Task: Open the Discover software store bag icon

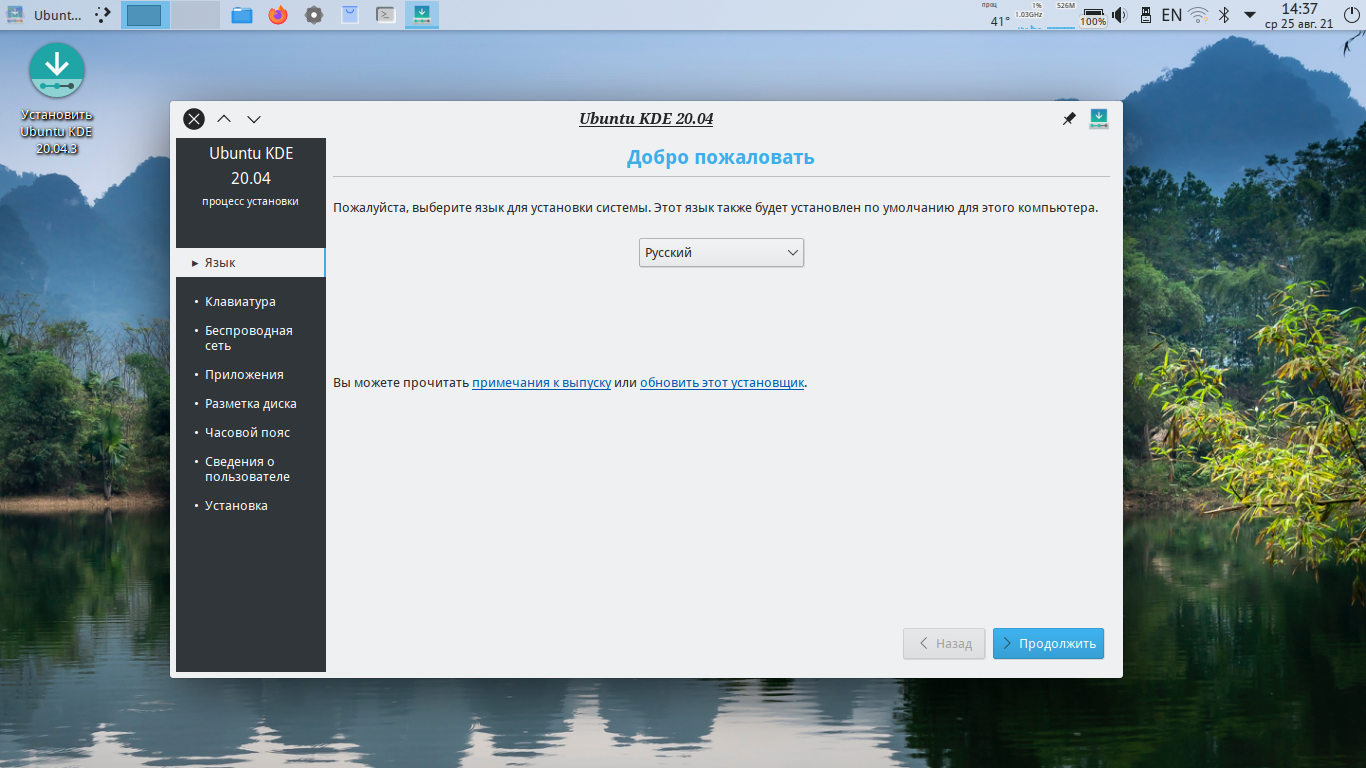Action: [350, 15]
